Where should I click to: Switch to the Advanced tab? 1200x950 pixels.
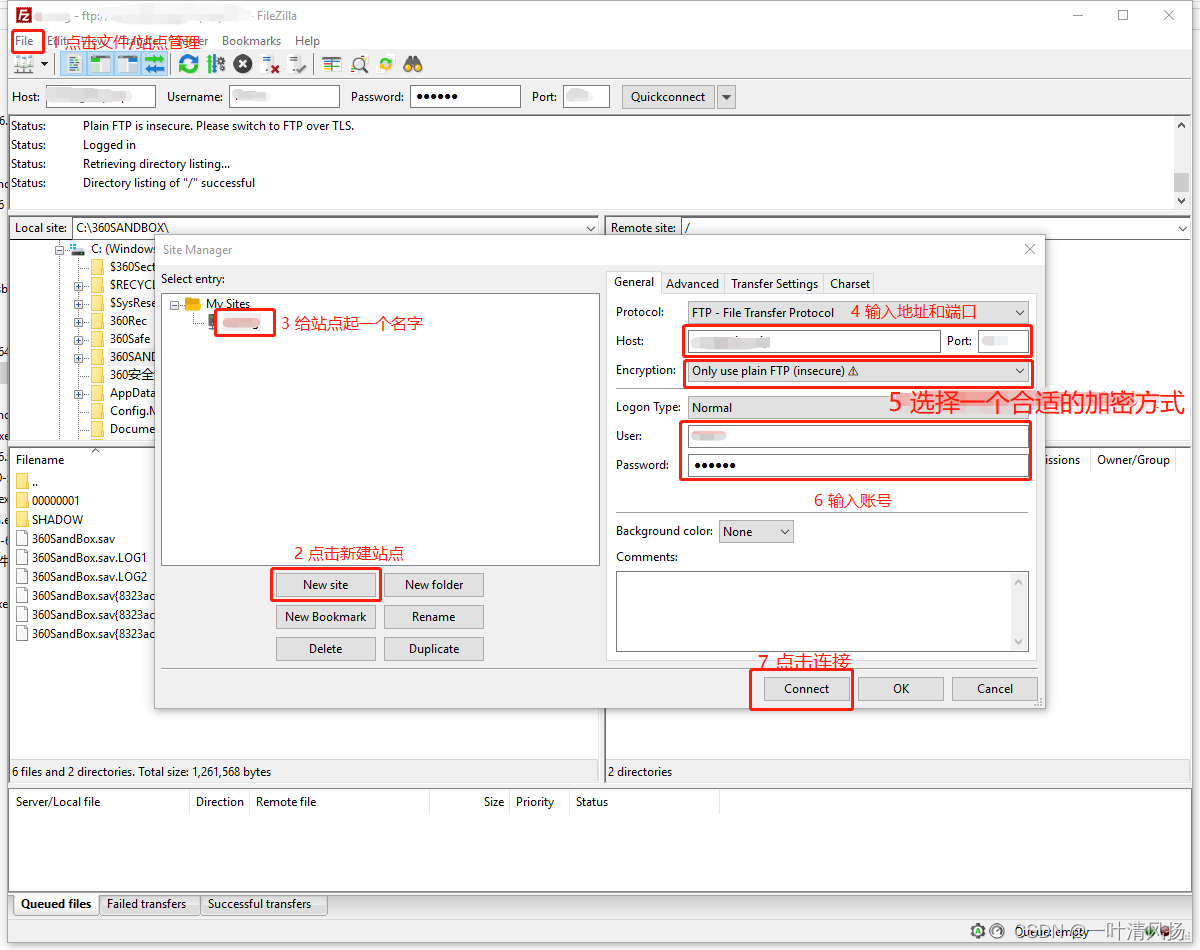point(692,284)
